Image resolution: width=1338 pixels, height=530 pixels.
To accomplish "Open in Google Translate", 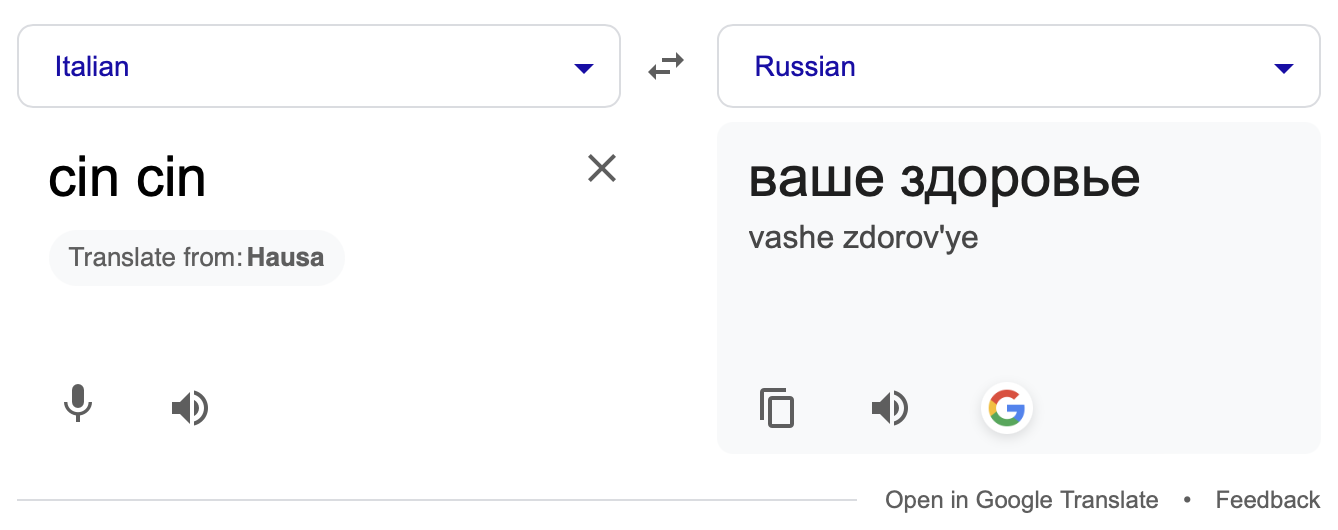I will 1021,500.
